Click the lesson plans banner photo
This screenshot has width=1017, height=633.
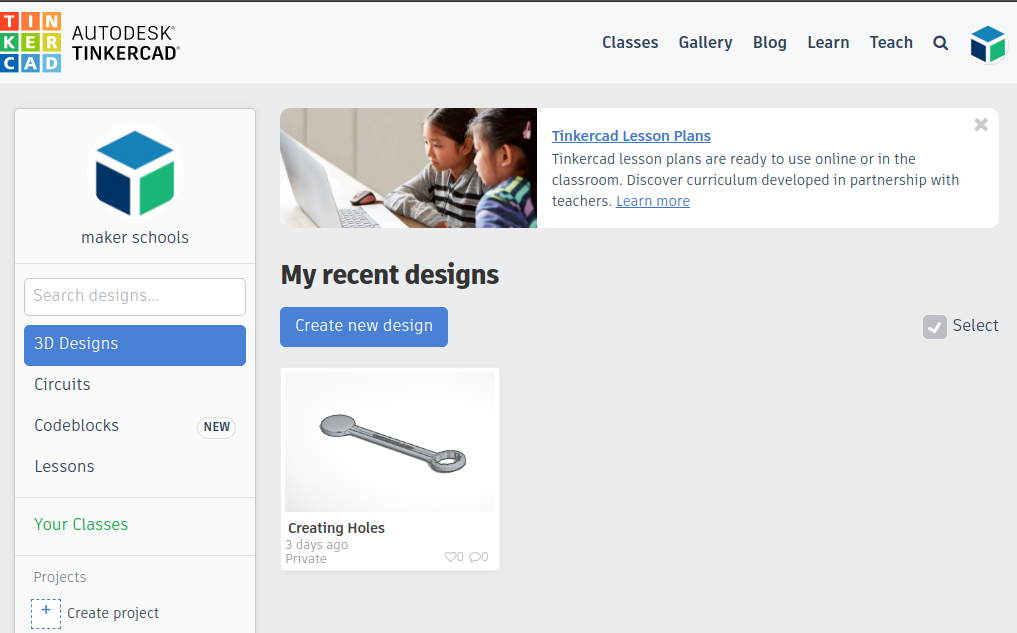pos(409,168)
